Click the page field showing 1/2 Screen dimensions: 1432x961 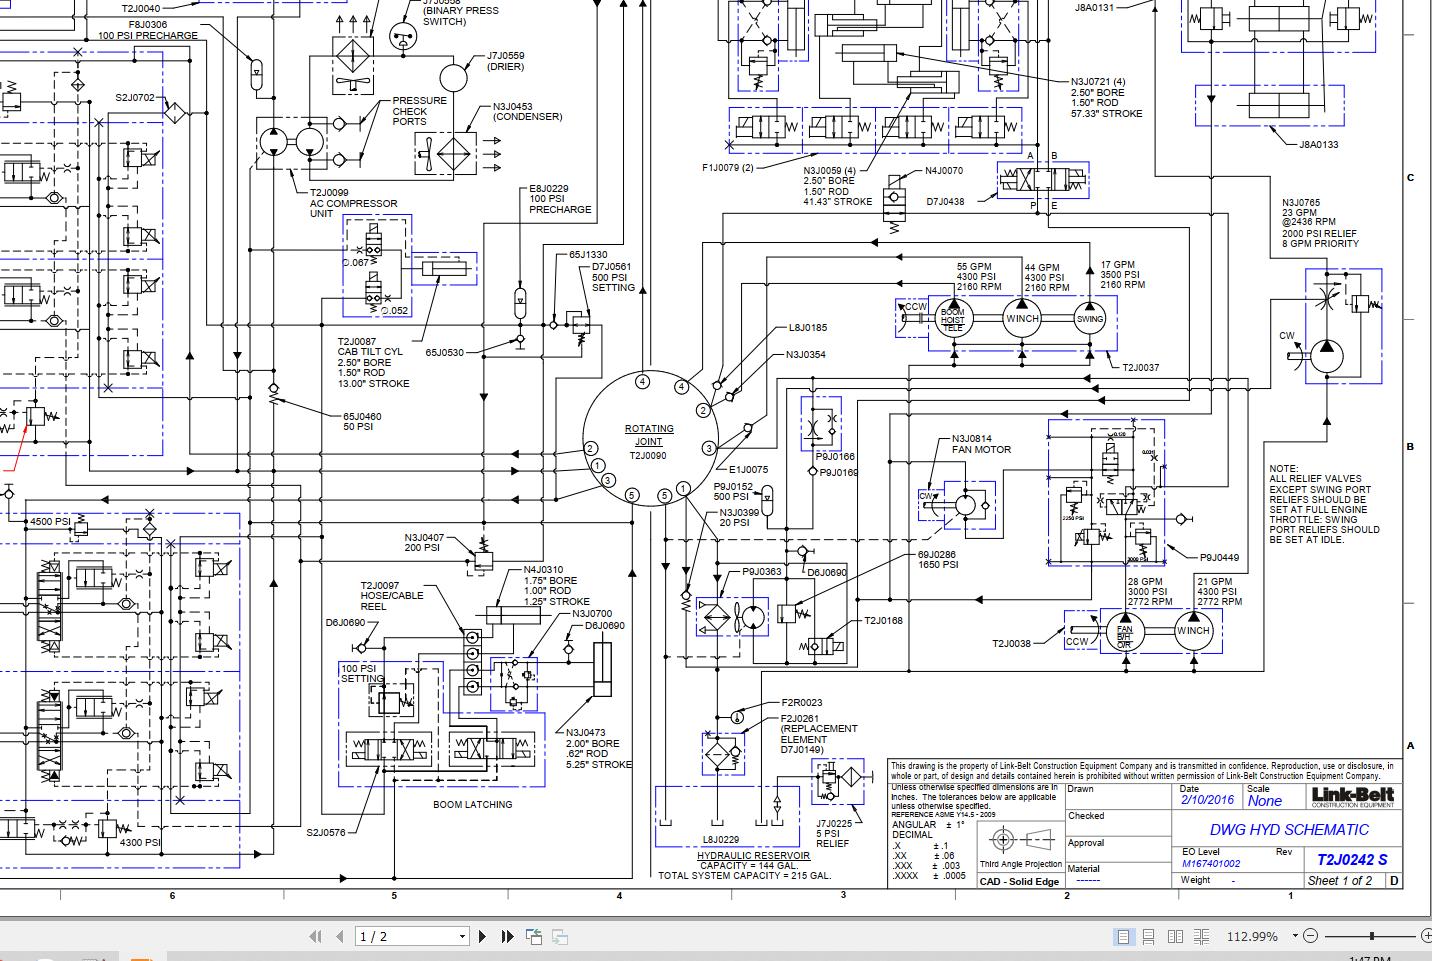point(400,936)
